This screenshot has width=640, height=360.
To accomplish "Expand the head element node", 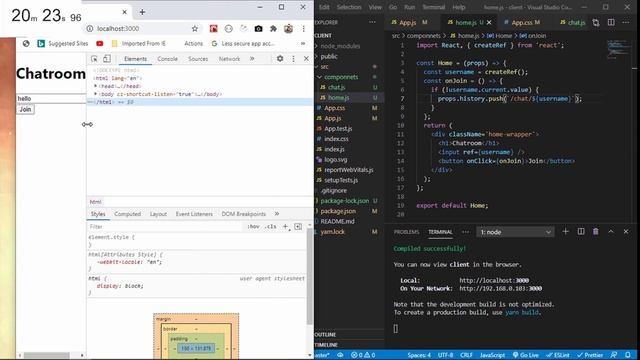I will click(x=96, y=86).
